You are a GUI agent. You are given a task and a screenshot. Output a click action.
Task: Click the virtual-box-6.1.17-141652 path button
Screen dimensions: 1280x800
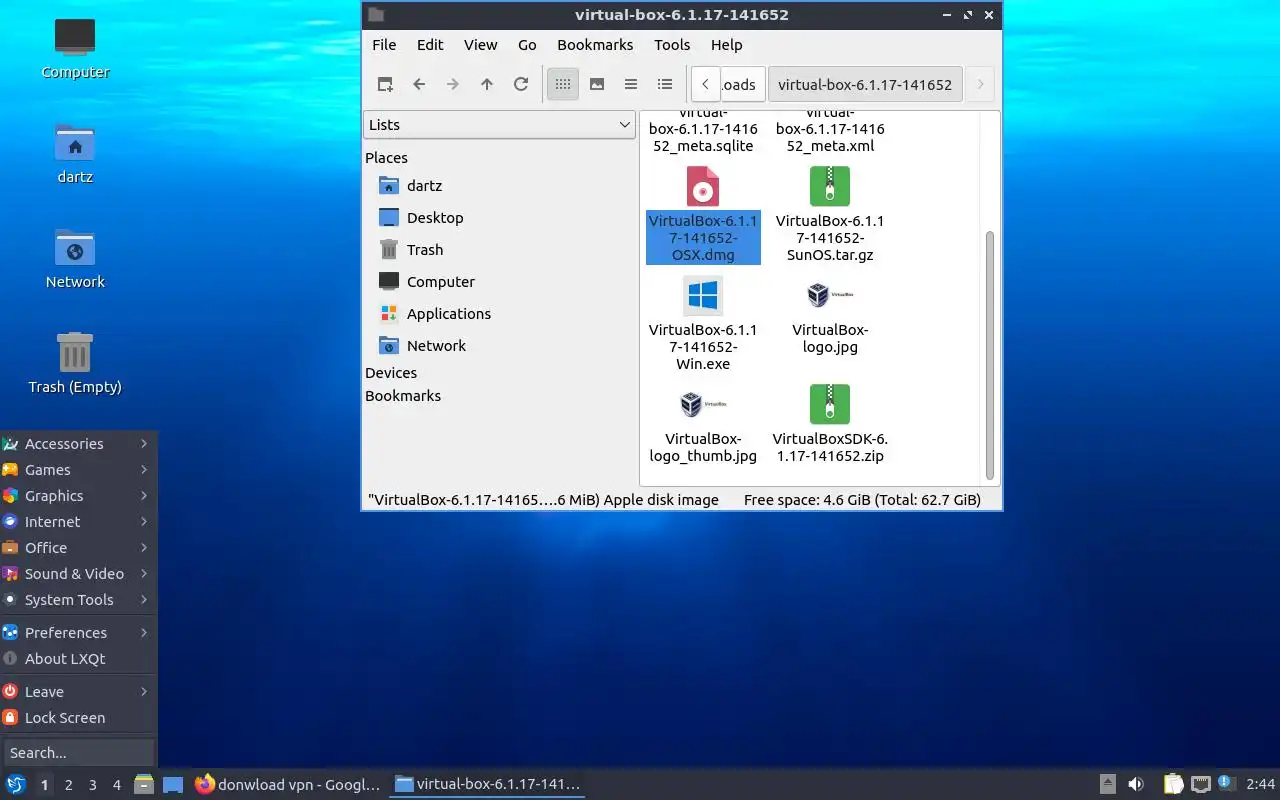click(x=865, y=85)
